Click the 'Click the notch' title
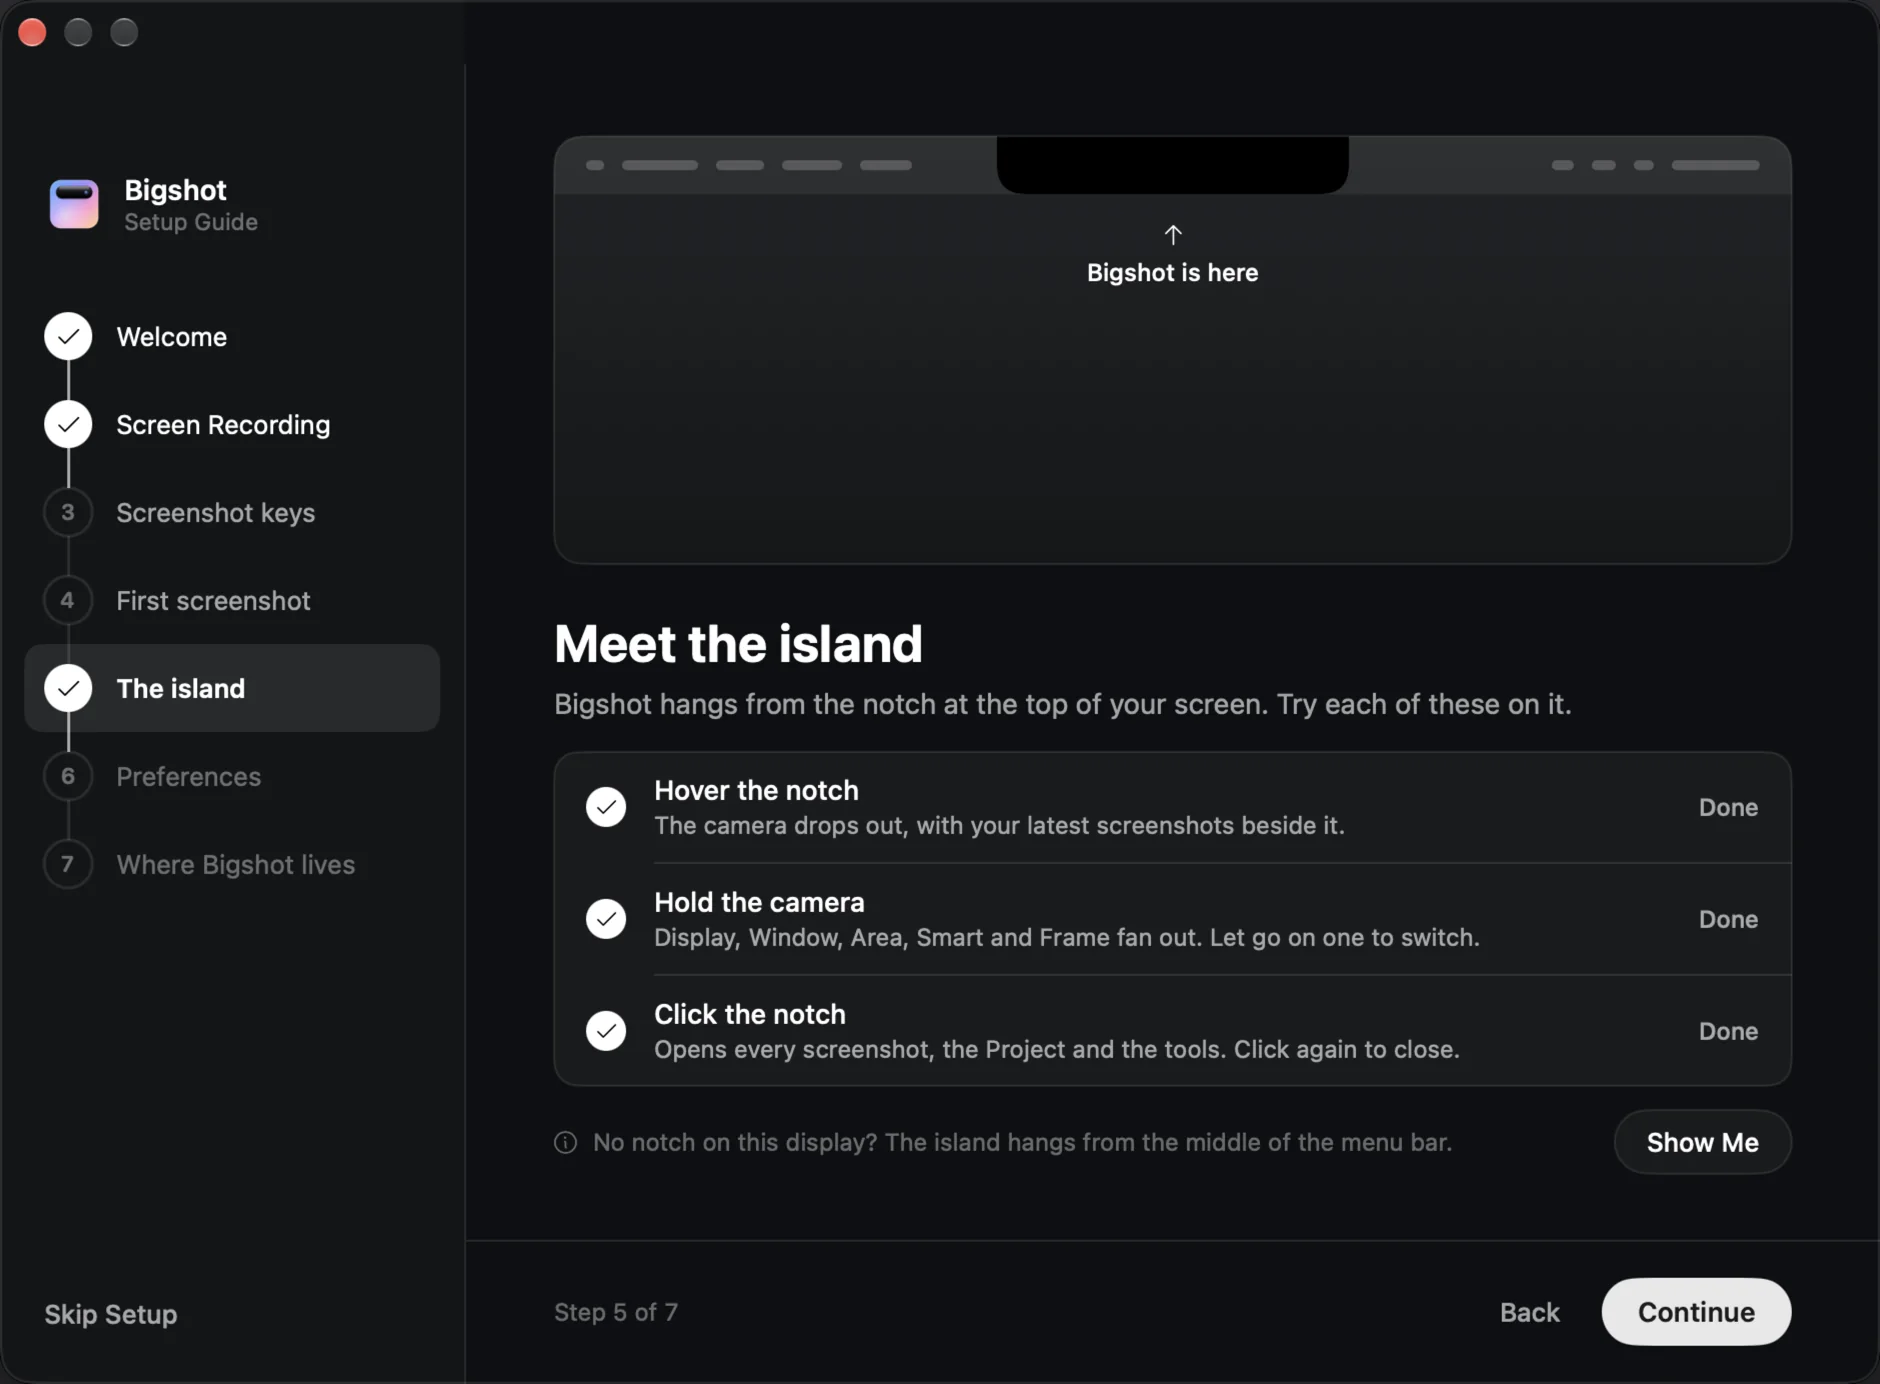Screen dimensions: 1880x1384 point(750,1014)
